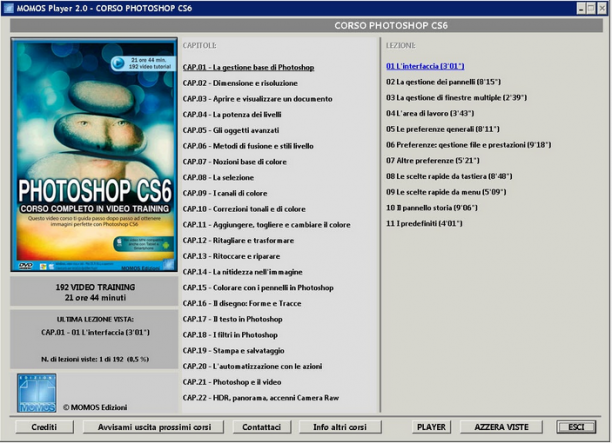612x443 pixels.
Task: Click the Photoshop CS6 course cover image
Action: 94,155
